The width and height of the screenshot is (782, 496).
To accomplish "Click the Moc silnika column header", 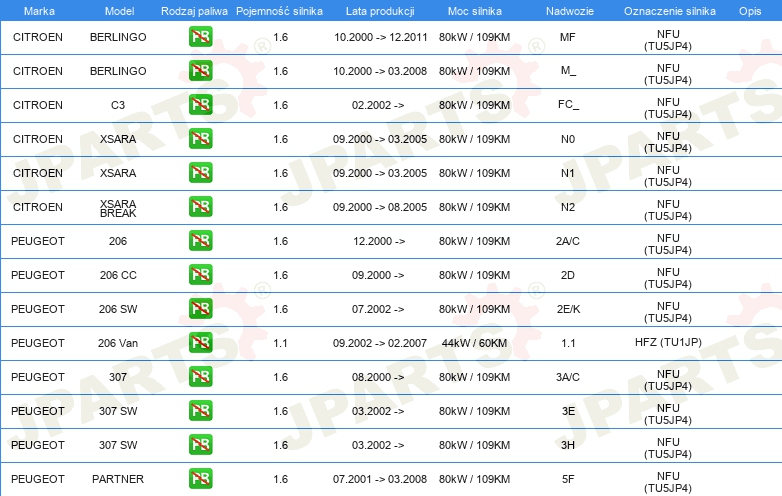I will pos(474,10).
